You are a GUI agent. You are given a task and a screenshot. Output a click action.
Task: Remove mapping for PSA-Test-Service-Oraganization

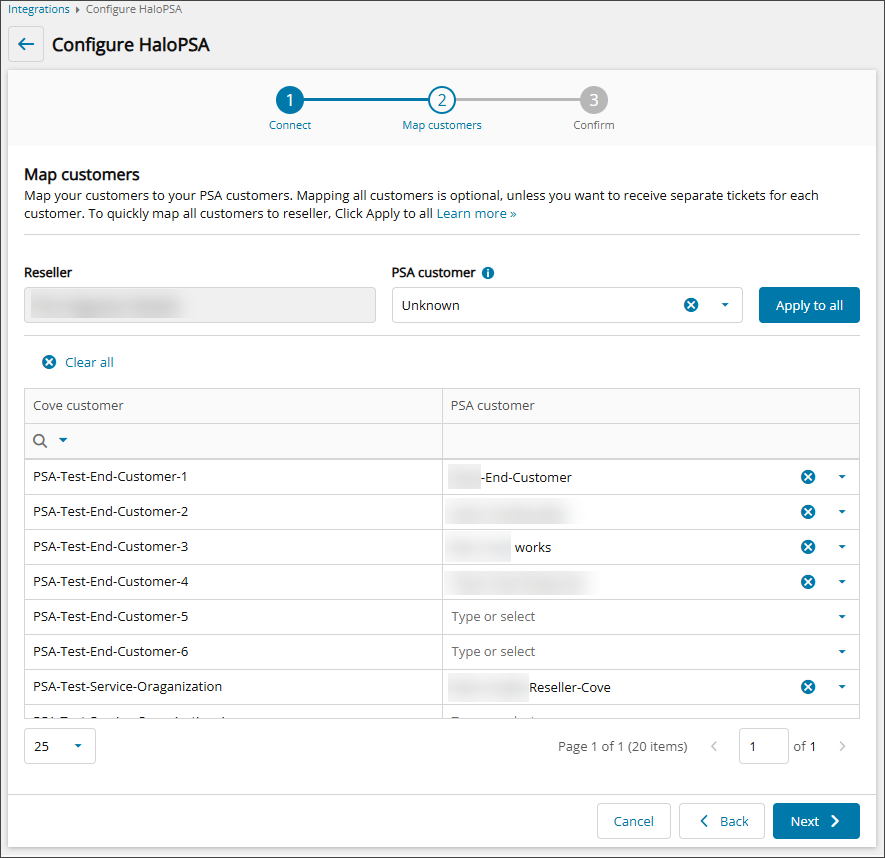(x=808, y=687)
